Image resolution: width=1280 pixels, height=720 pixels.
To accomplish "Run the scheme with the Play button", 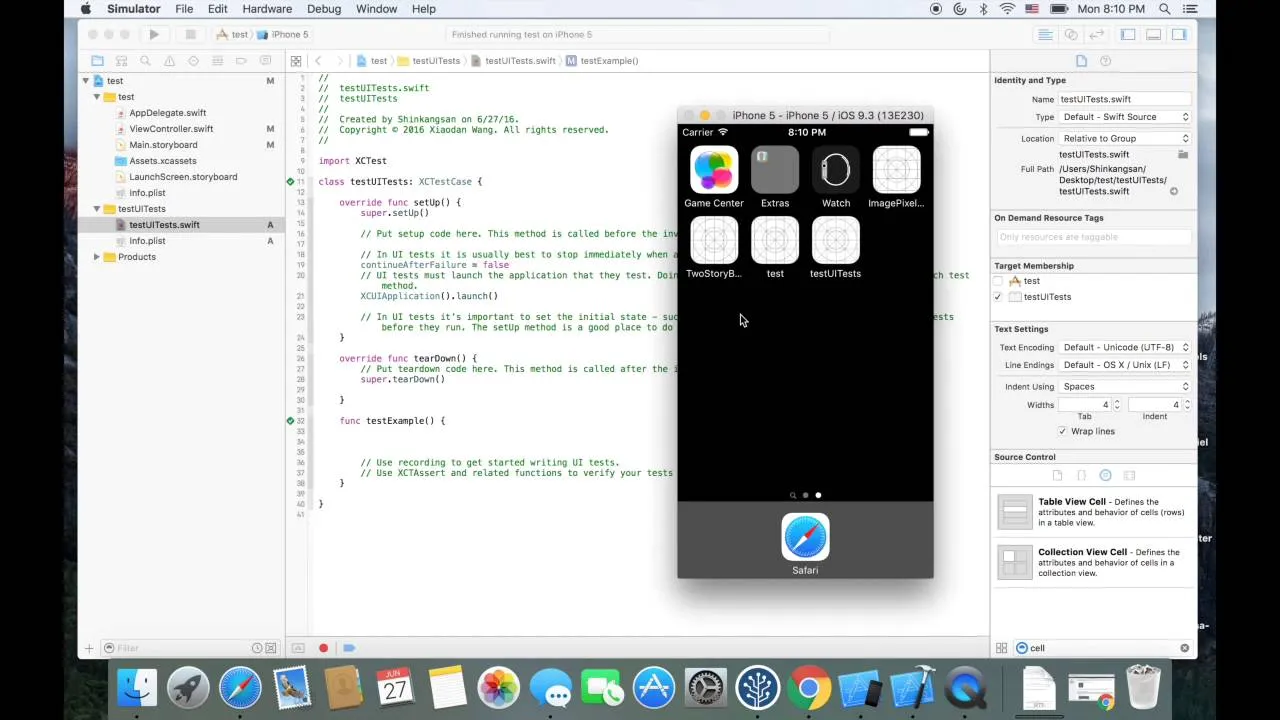I will [154, 34].
